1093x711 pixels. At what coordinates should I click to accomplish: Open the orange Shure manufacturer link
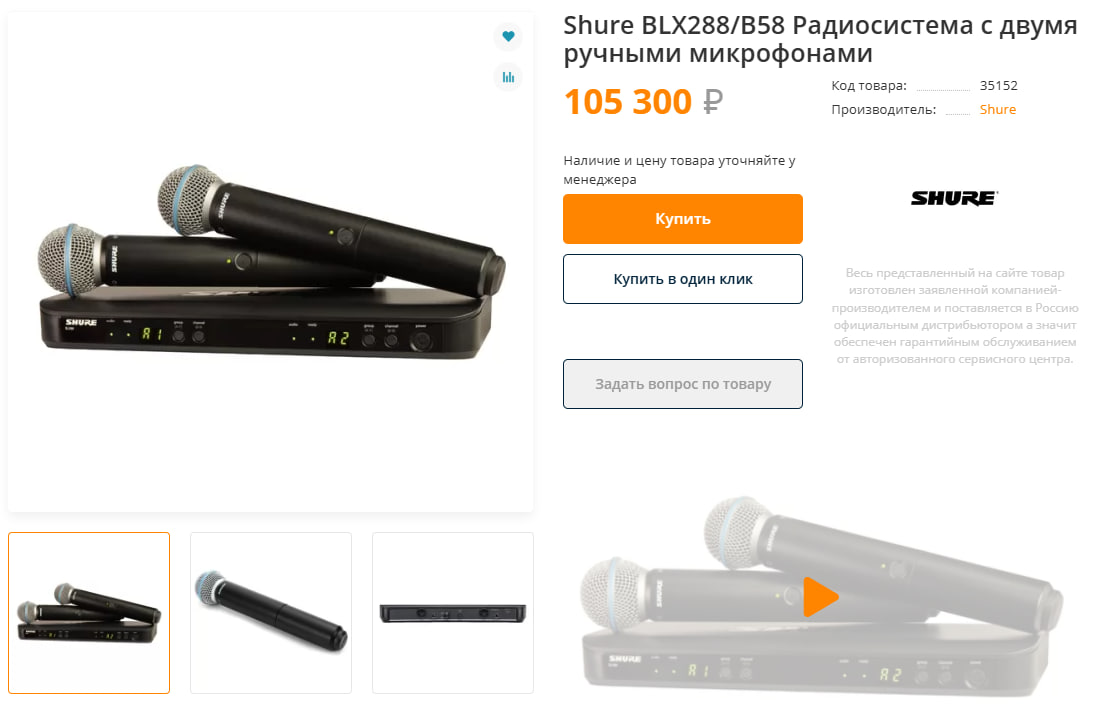tap(998, 109)
